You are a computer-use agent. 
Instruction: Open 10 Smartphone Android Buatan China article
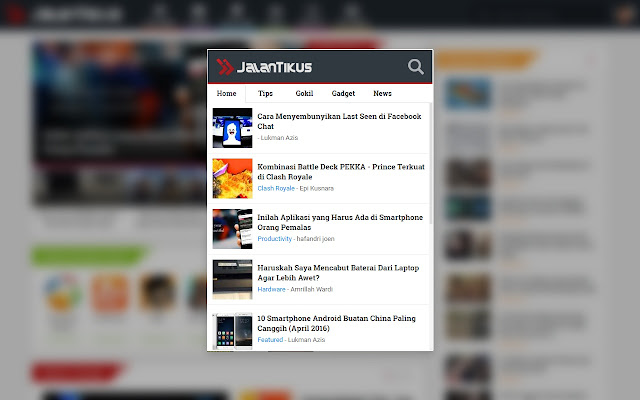pos(336,323)
